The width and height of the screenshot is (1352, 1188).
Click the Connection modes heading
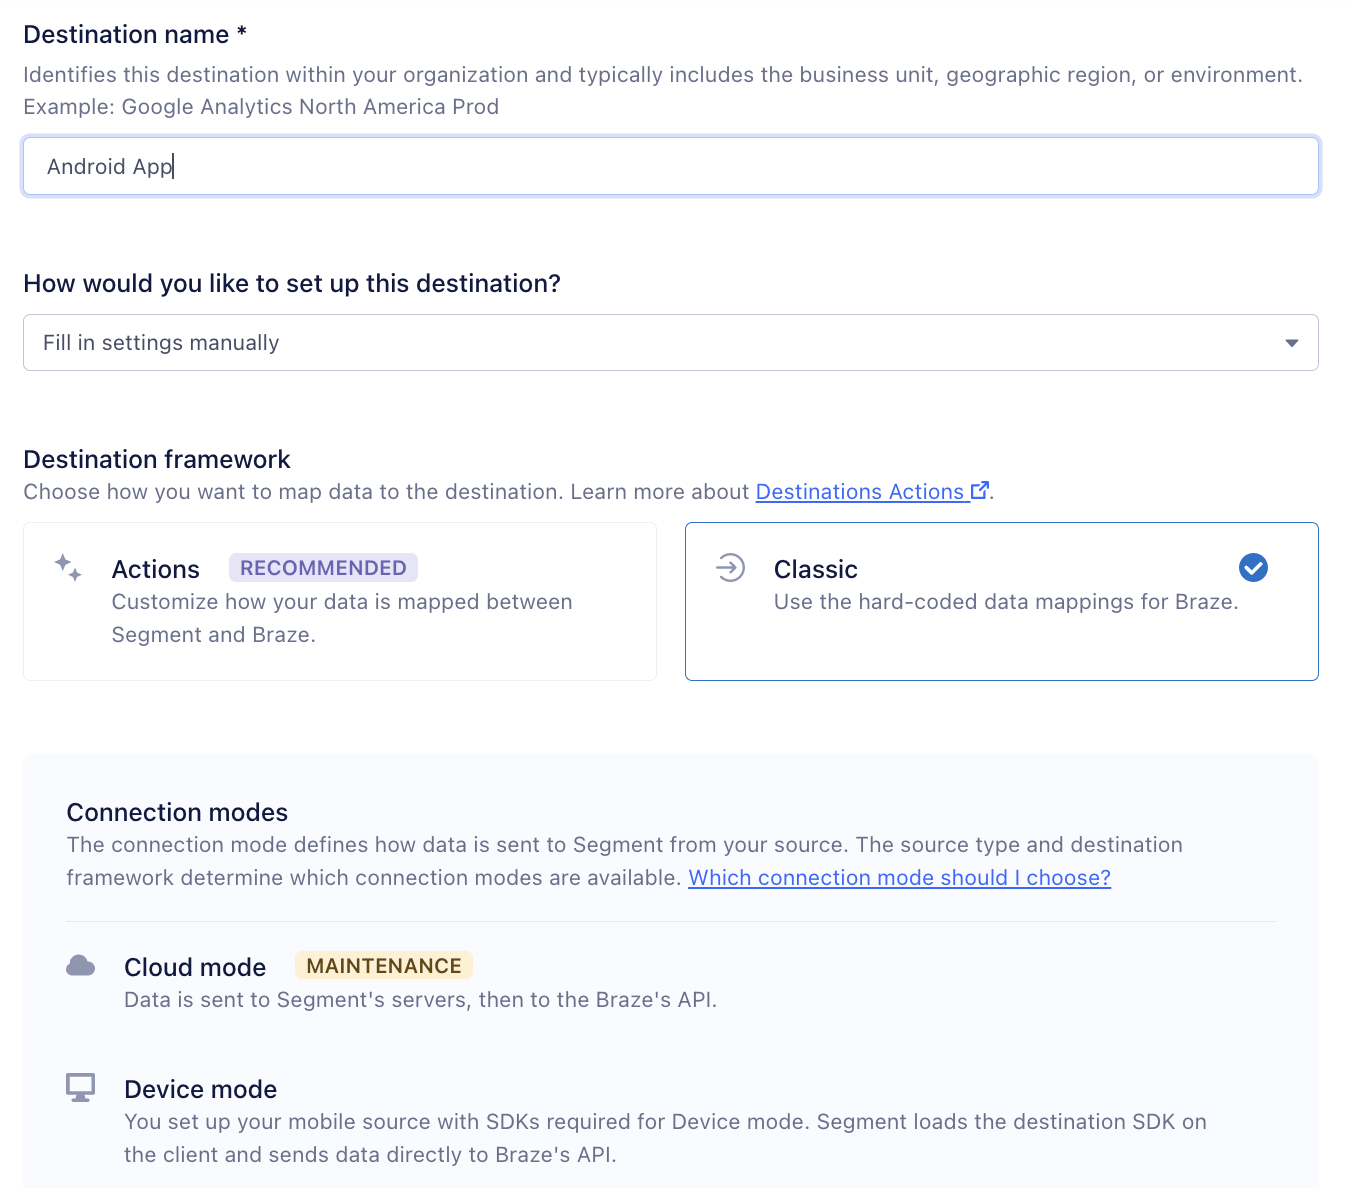177,812
